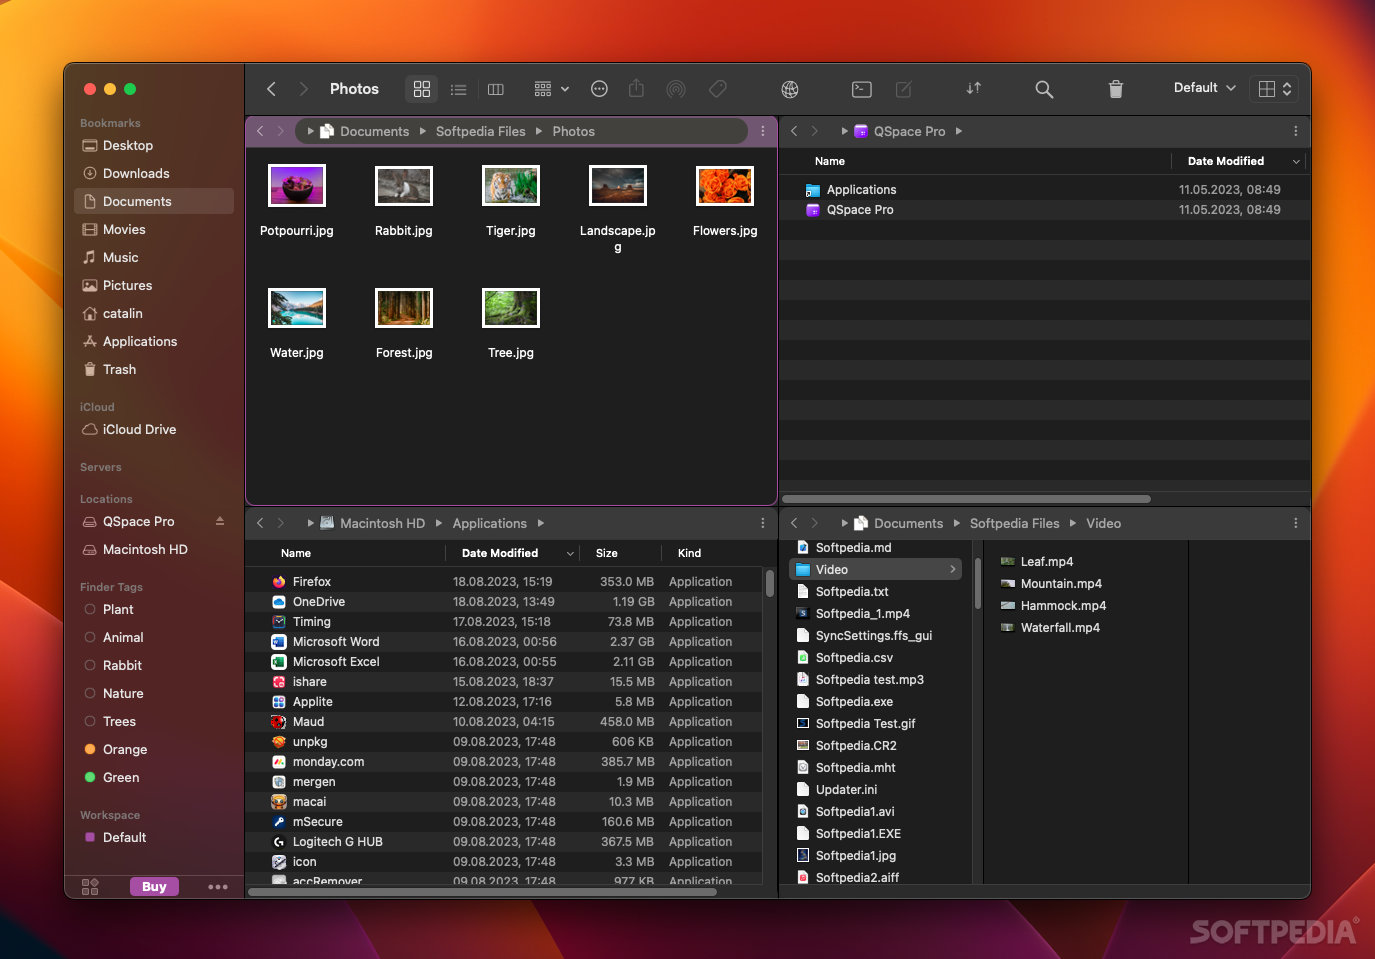Open the catalin home folder in sidebar
1375x959 pixels.
pos(154,313)
